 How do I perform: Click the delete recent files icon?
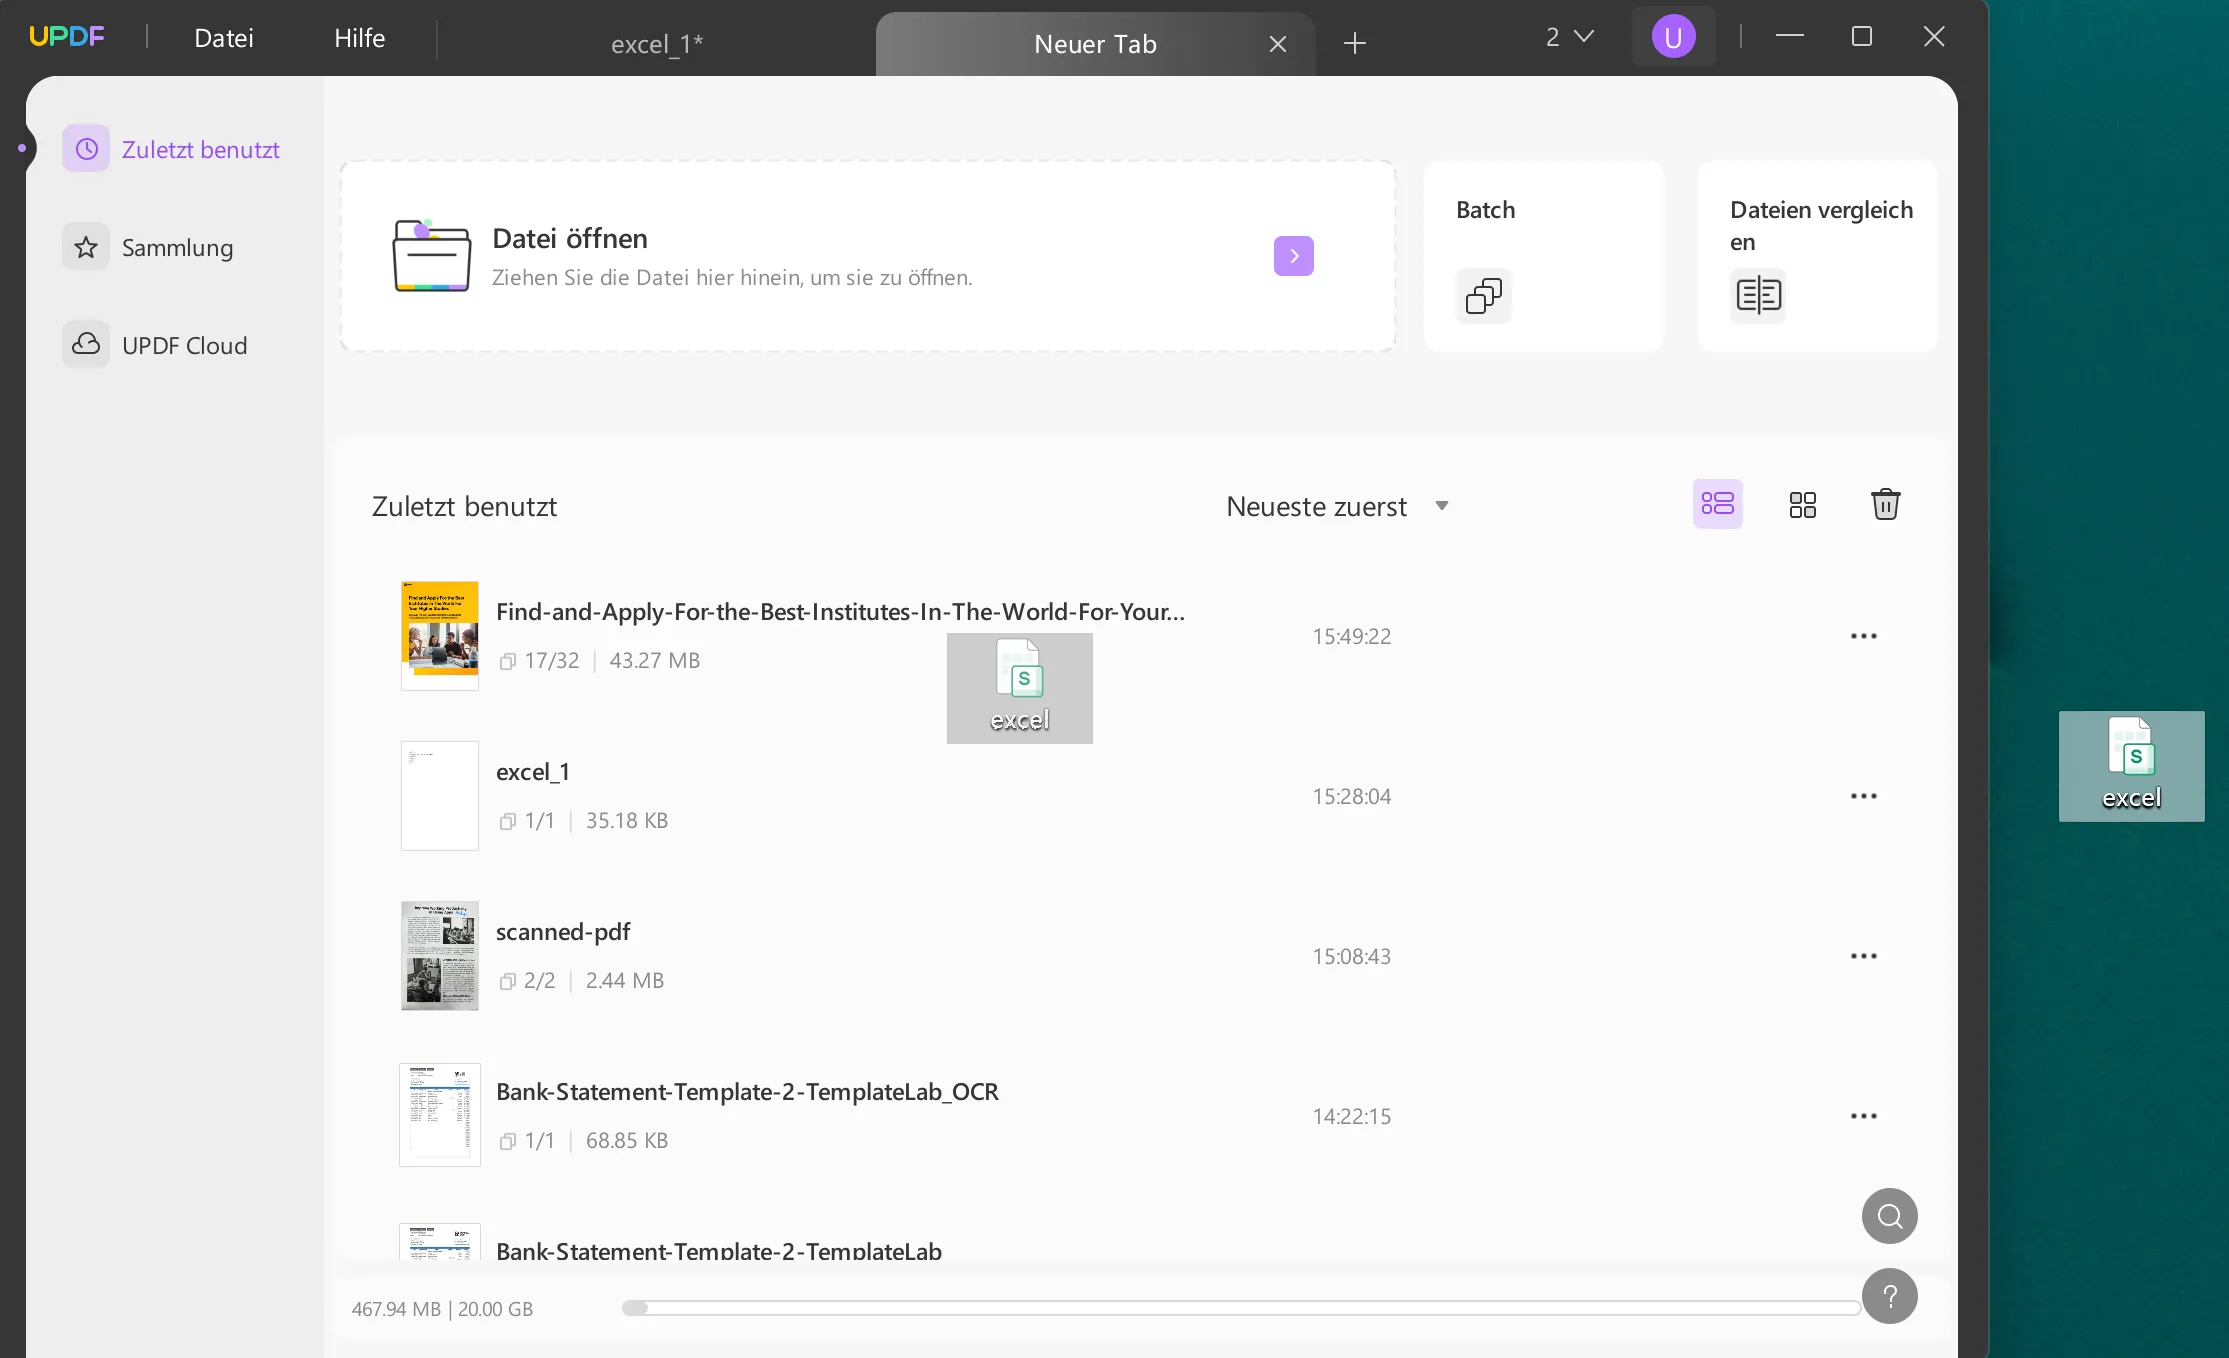pos(1885,505)
